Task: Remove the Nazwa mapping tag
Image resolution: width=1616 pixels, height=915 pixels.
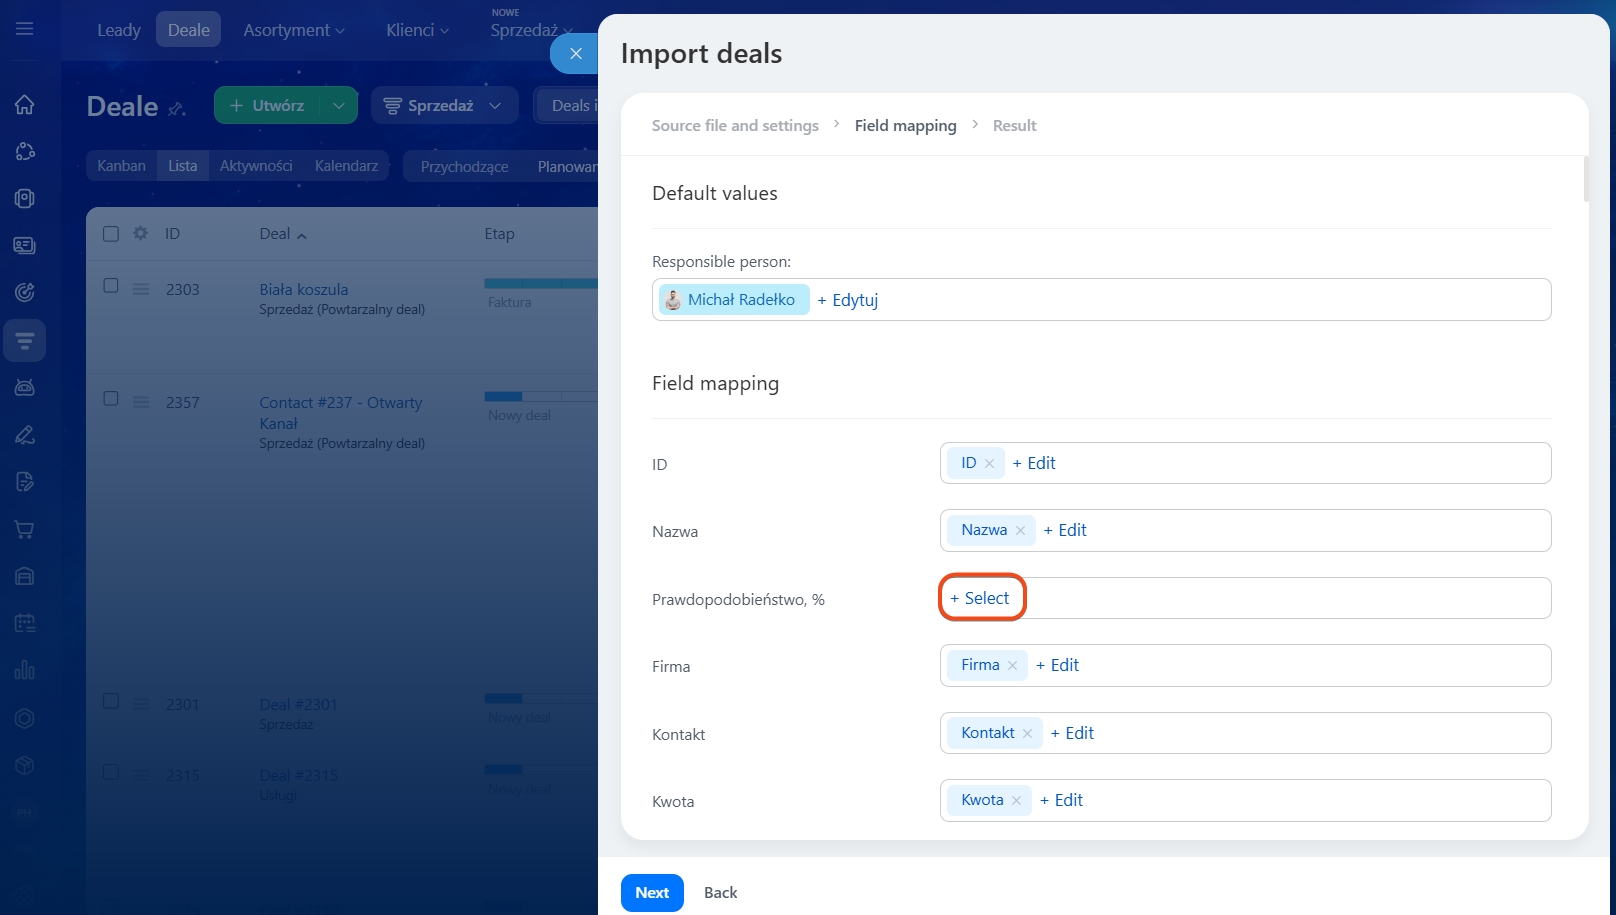Action: pyautogui.click(x=1020, y=531)
